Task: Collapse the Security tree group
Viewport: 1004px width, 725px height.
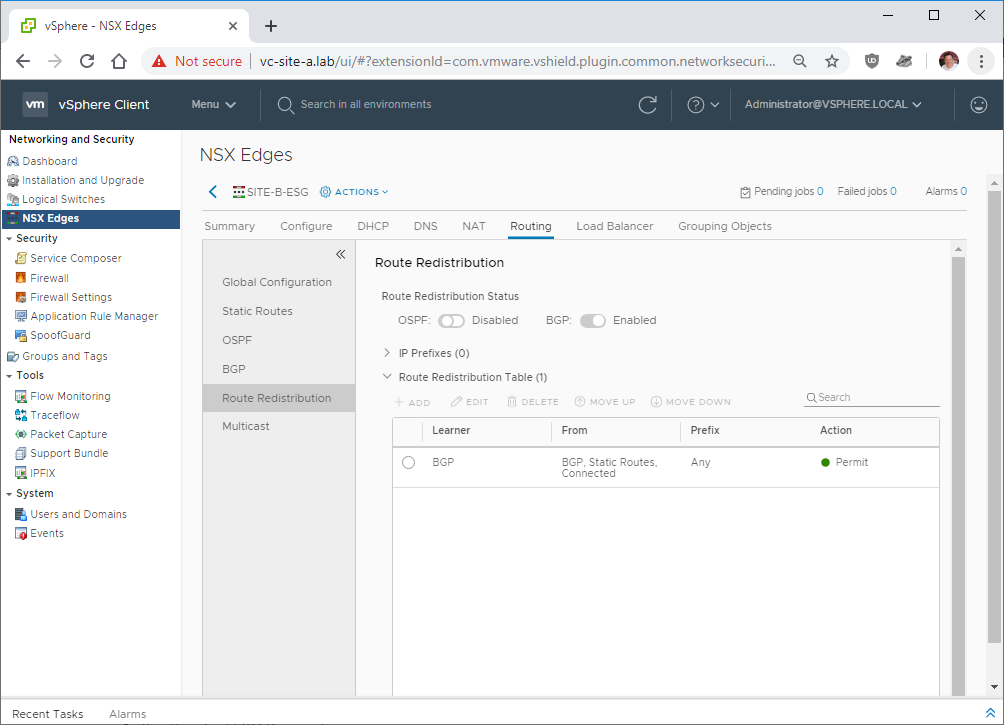Action: 9,239
